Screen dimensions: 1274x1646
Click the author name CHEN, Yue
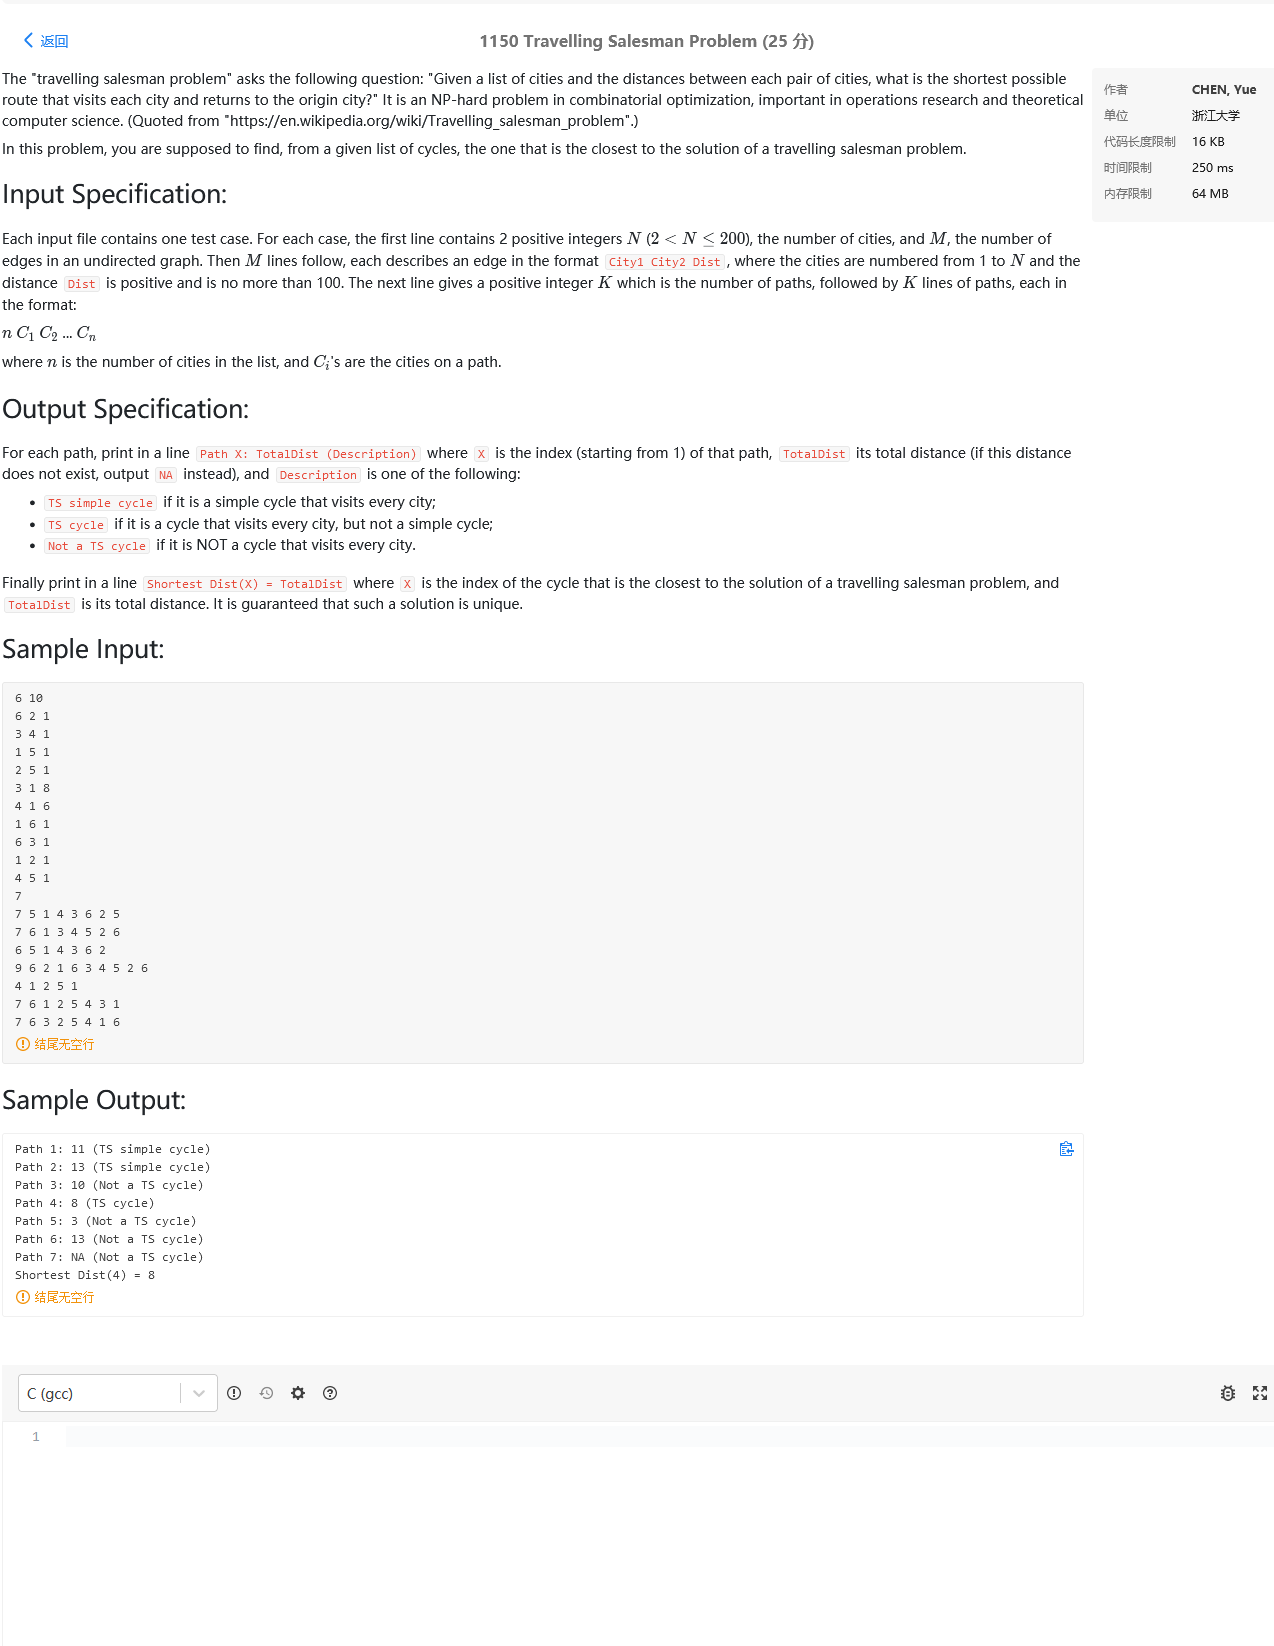click(x=1224, y=89)
